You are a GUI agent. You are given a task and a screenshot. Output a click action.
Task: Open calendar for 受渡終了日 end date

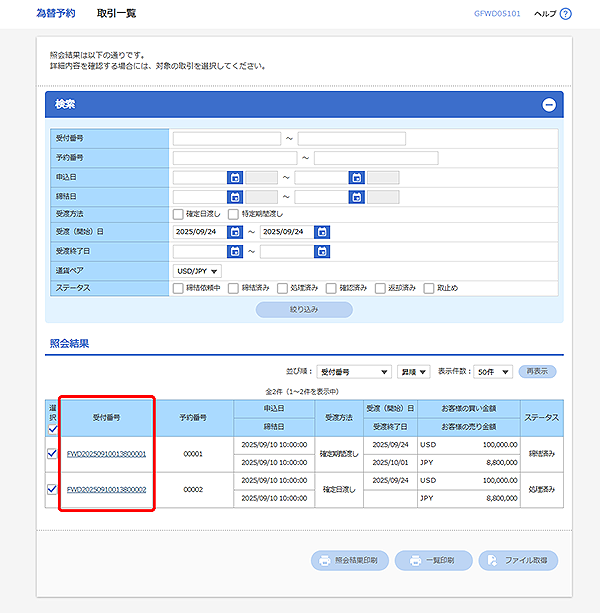[322, 251]
